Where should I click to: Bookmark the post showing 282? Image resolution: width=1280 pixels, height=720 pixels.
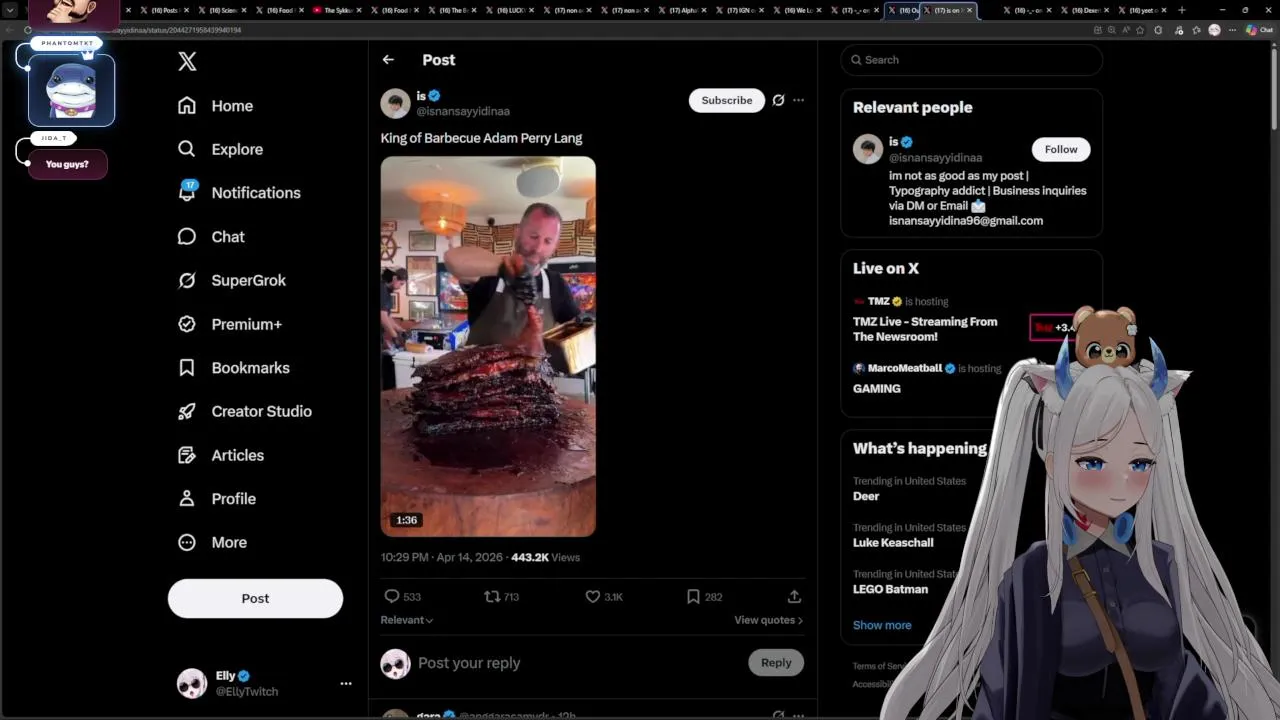(704, 596)
